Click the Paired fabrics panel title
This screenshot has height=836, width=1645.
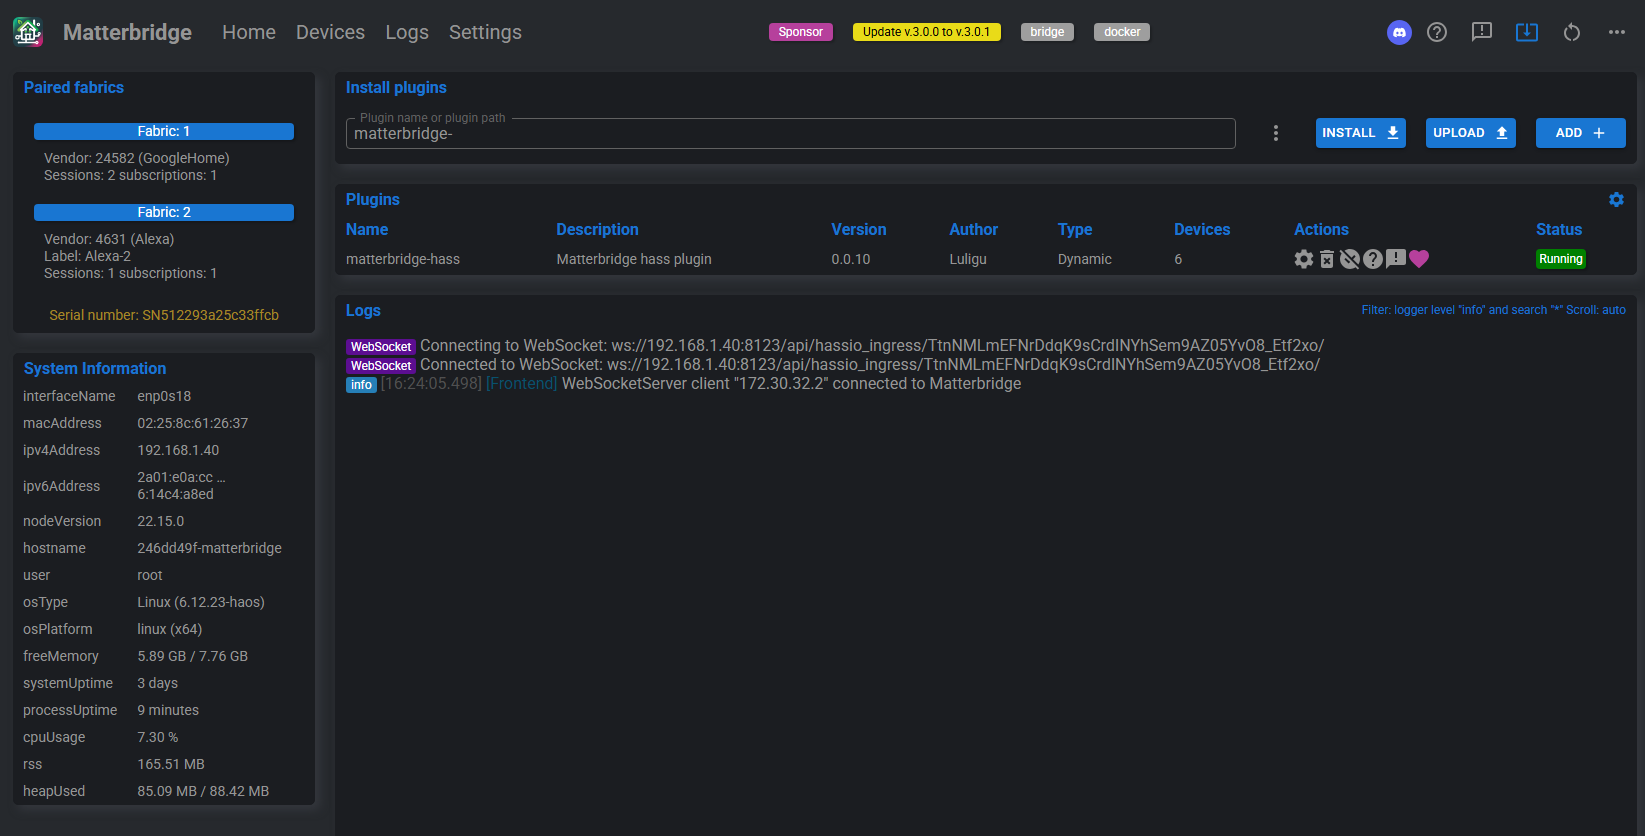(x=74, y=88)
